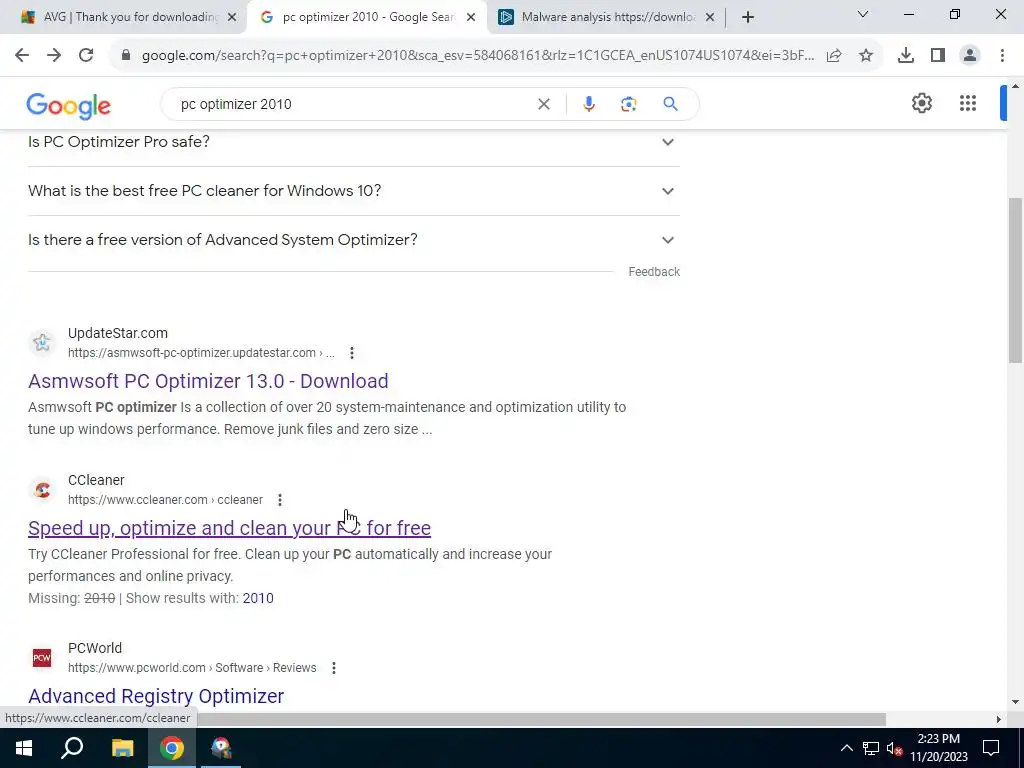Open the Google apps grid
This screenshot has width=1024, height=768.
(x=968, y=103)
